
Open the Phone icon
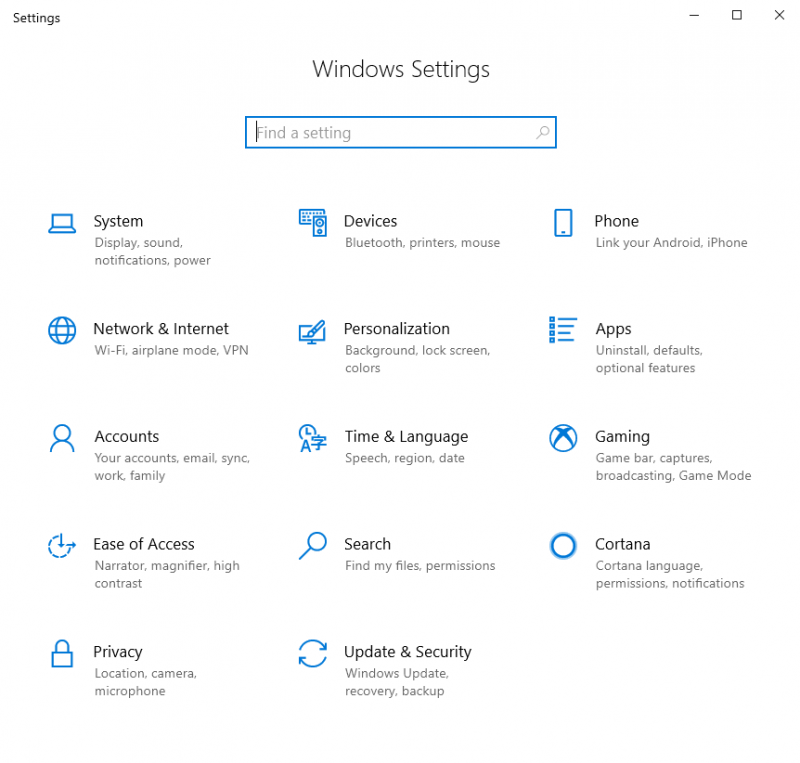[x=563, y=223]
